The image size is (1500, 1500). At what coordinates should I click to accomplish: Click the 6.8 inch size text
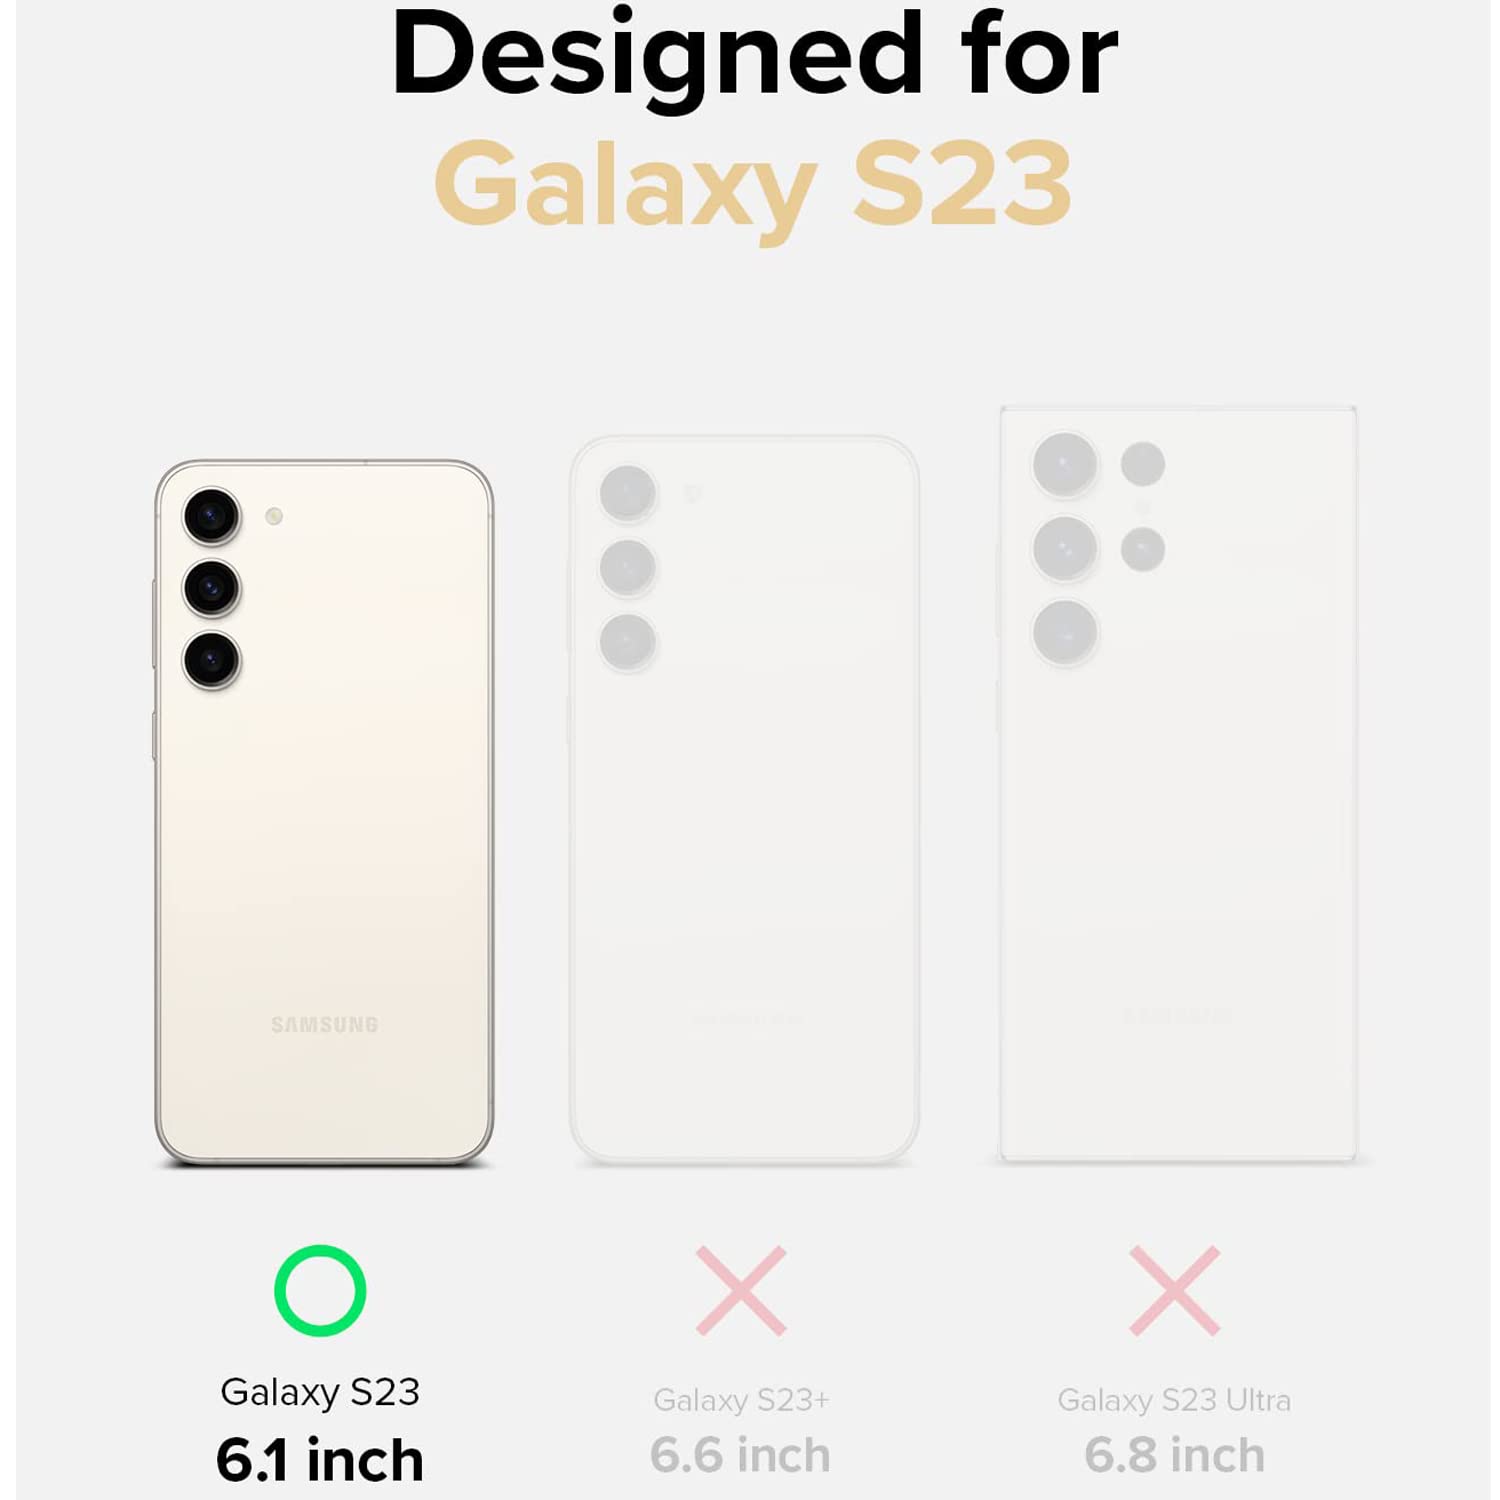point(1175,1455)
